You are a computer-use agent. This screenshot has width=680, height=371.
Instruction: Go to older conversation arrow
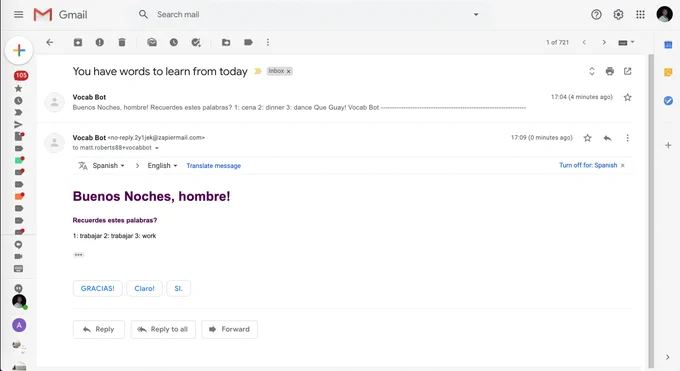[x=604, y=42]
